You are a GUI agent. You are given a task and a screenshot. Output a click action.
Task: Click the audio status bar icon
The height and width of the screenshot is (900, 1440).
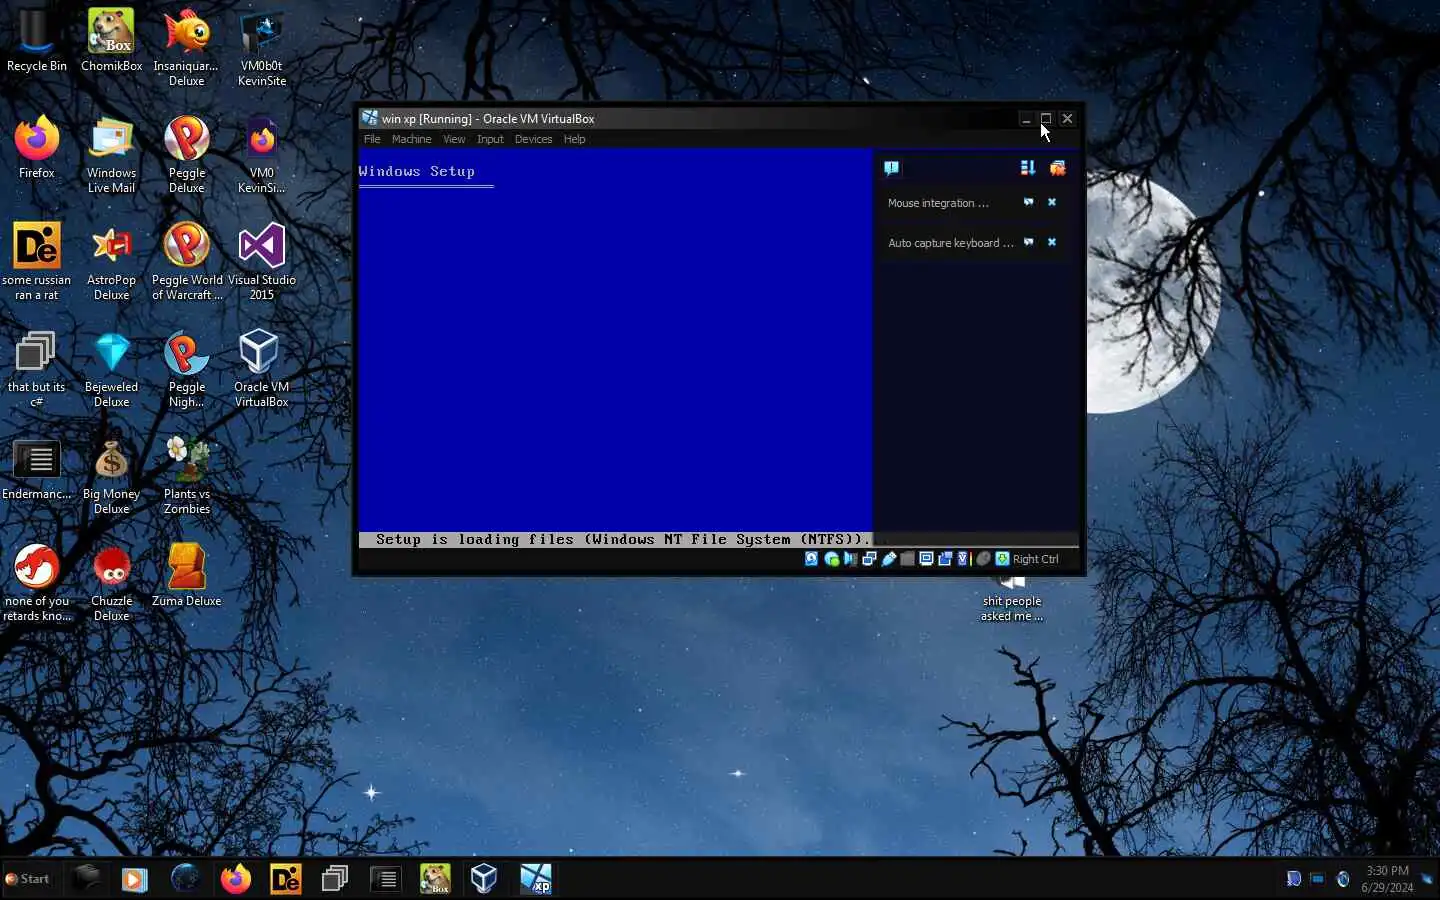[x=850, y=559]
